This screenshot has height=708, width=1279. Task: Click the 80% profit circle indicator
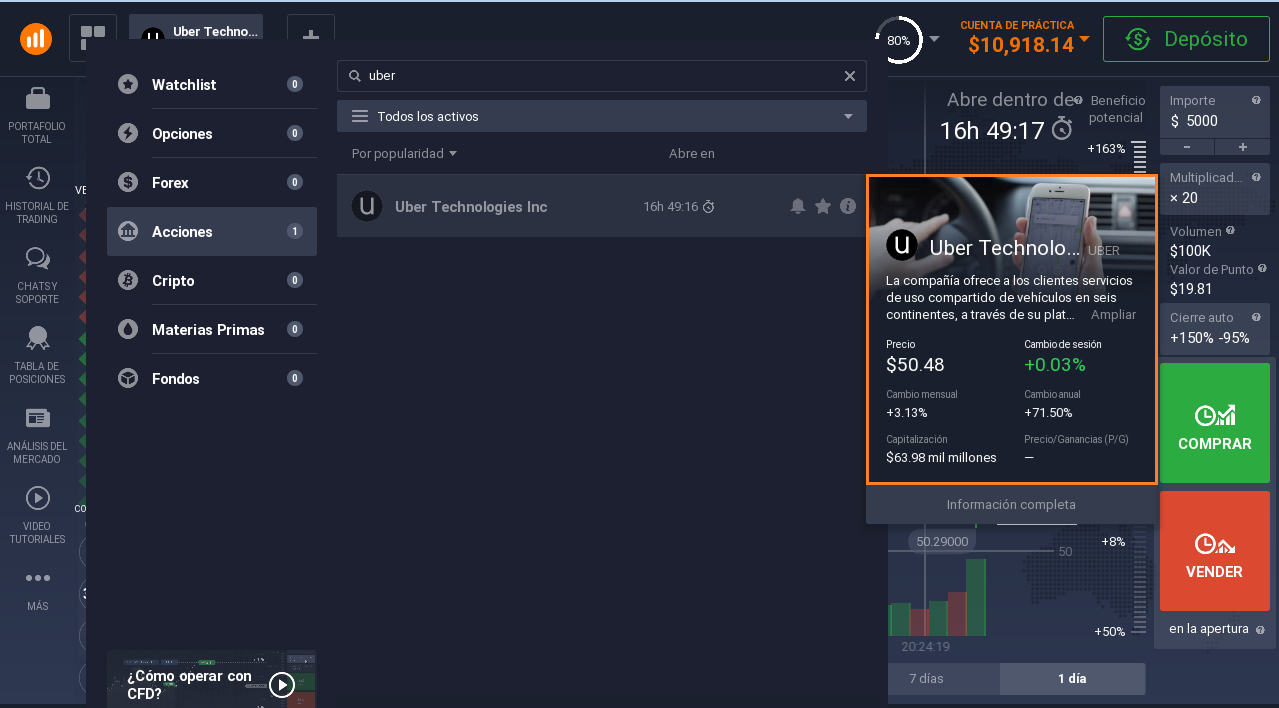(898, 40)
